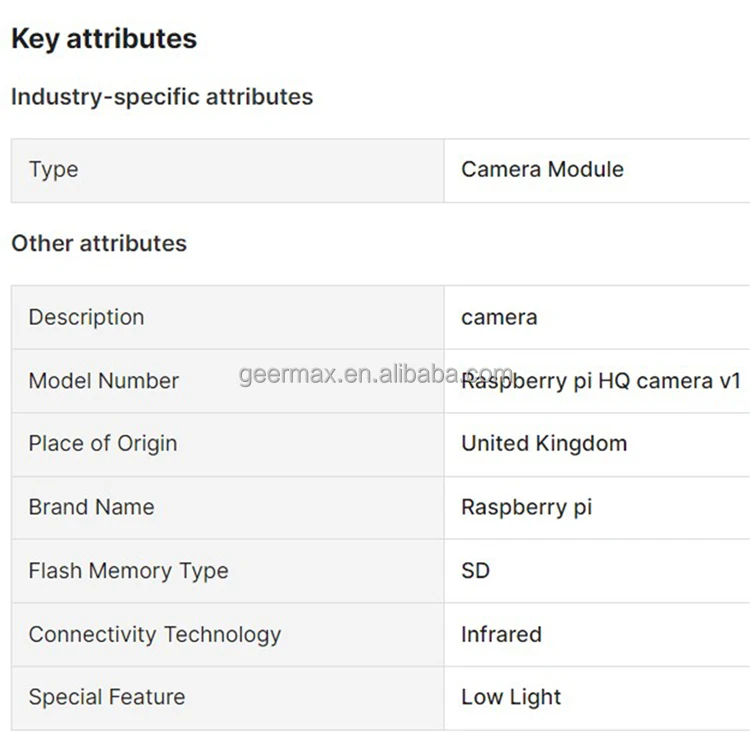Select the SD memory type value
This screenshot has width=750, height=750.
tap(476, 571)
